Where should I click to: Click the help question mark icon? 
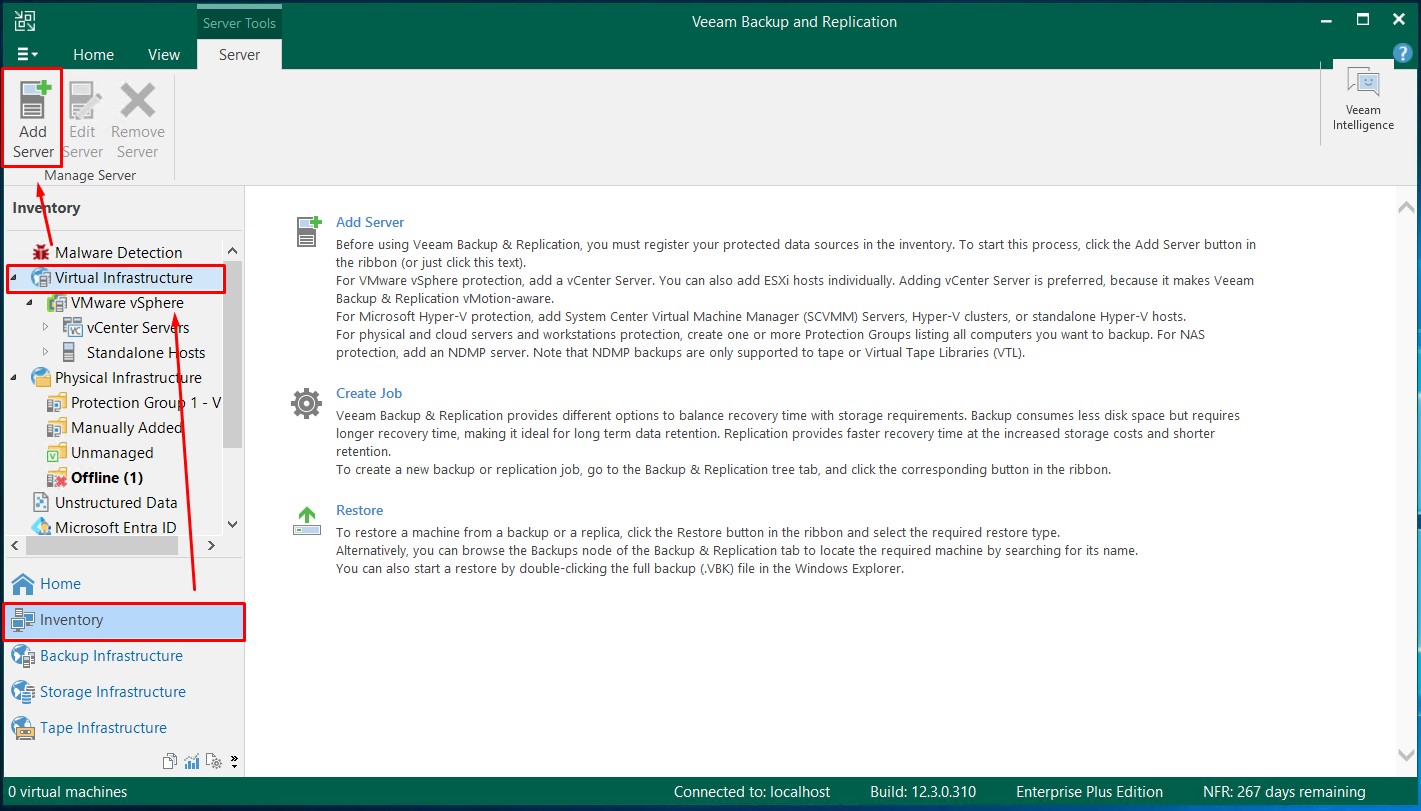coord(1402,53)
